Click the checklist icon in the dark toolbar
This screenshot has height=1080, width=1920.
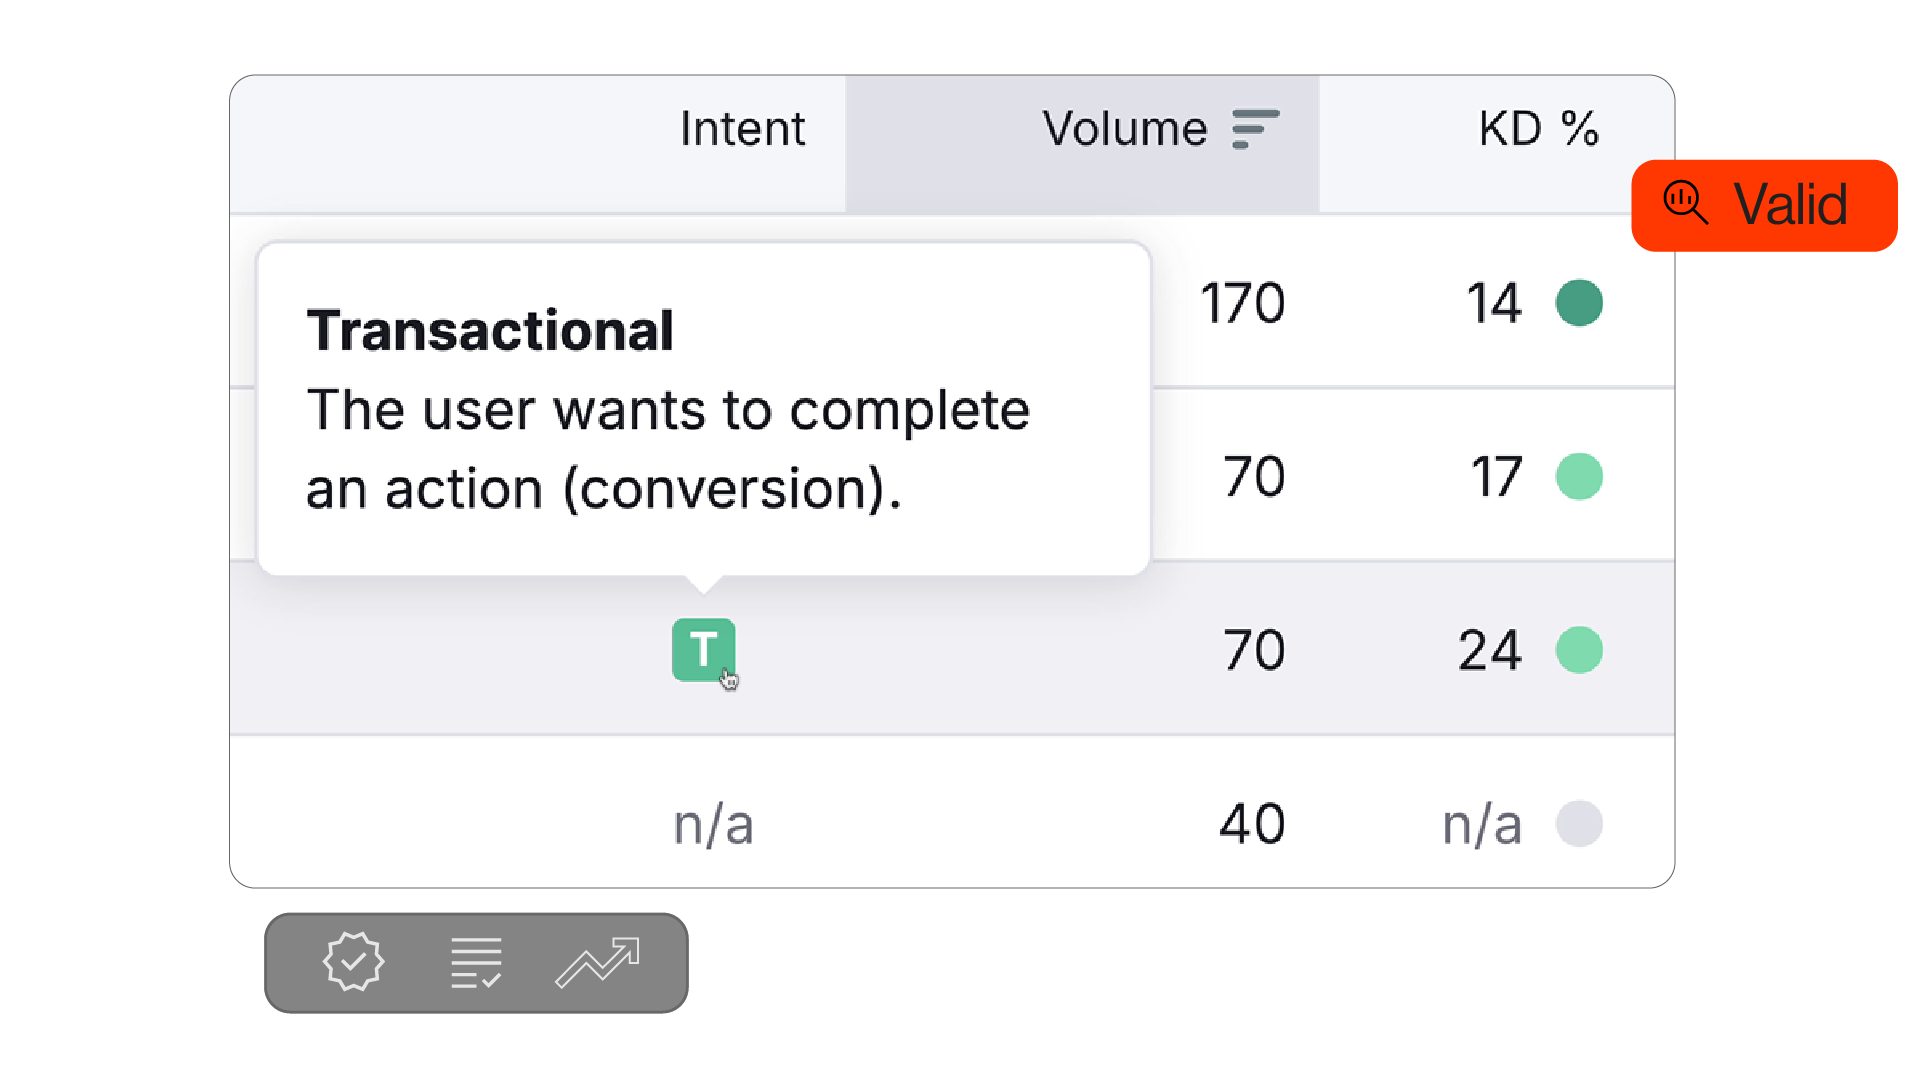coord(475,963)
